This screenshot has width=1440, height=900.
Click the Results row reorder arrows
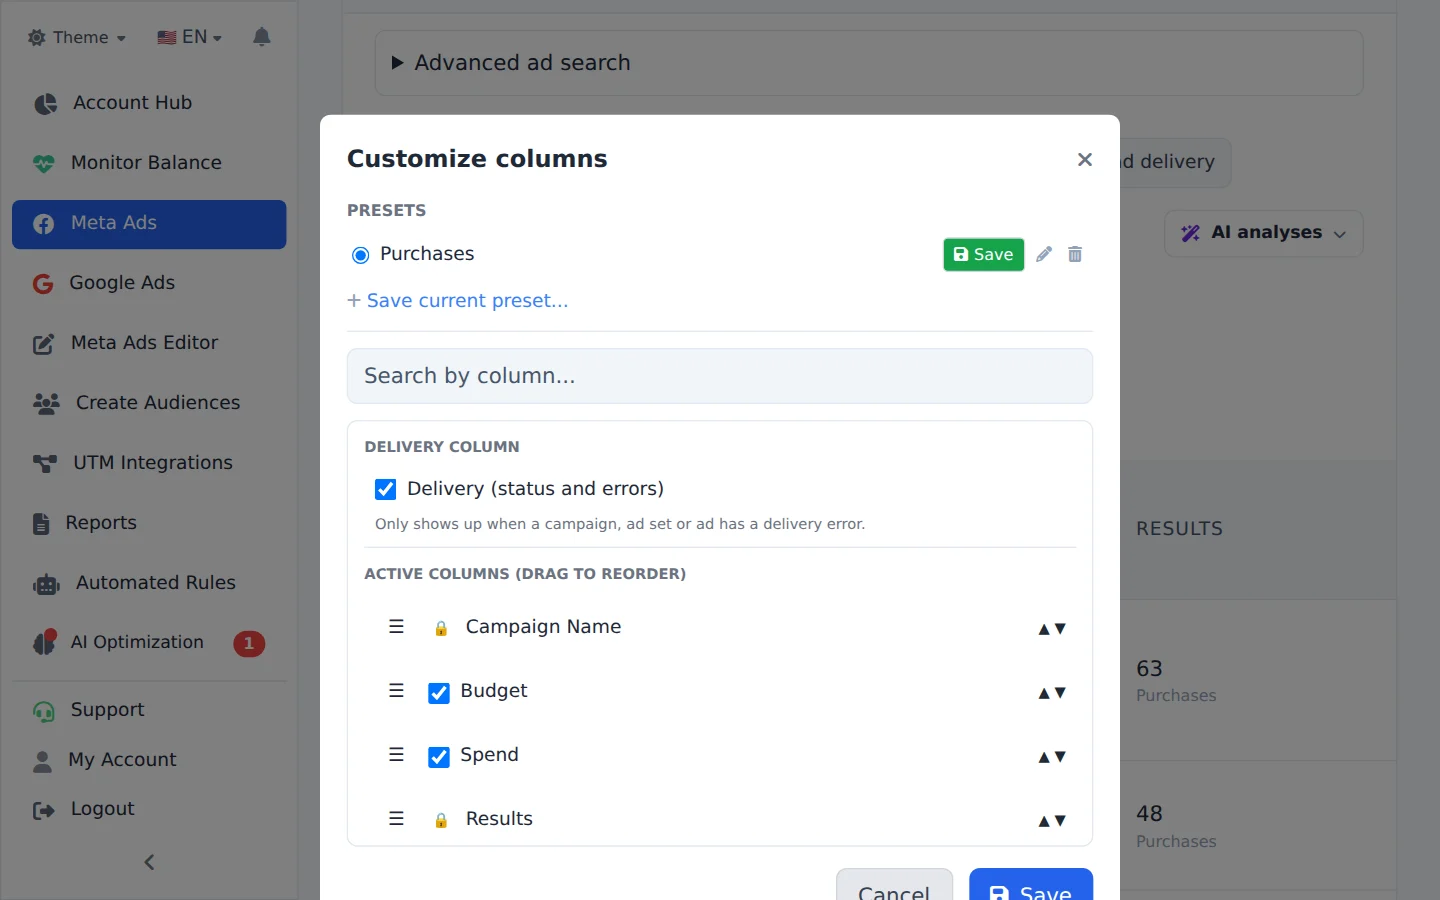point(1052,821)
